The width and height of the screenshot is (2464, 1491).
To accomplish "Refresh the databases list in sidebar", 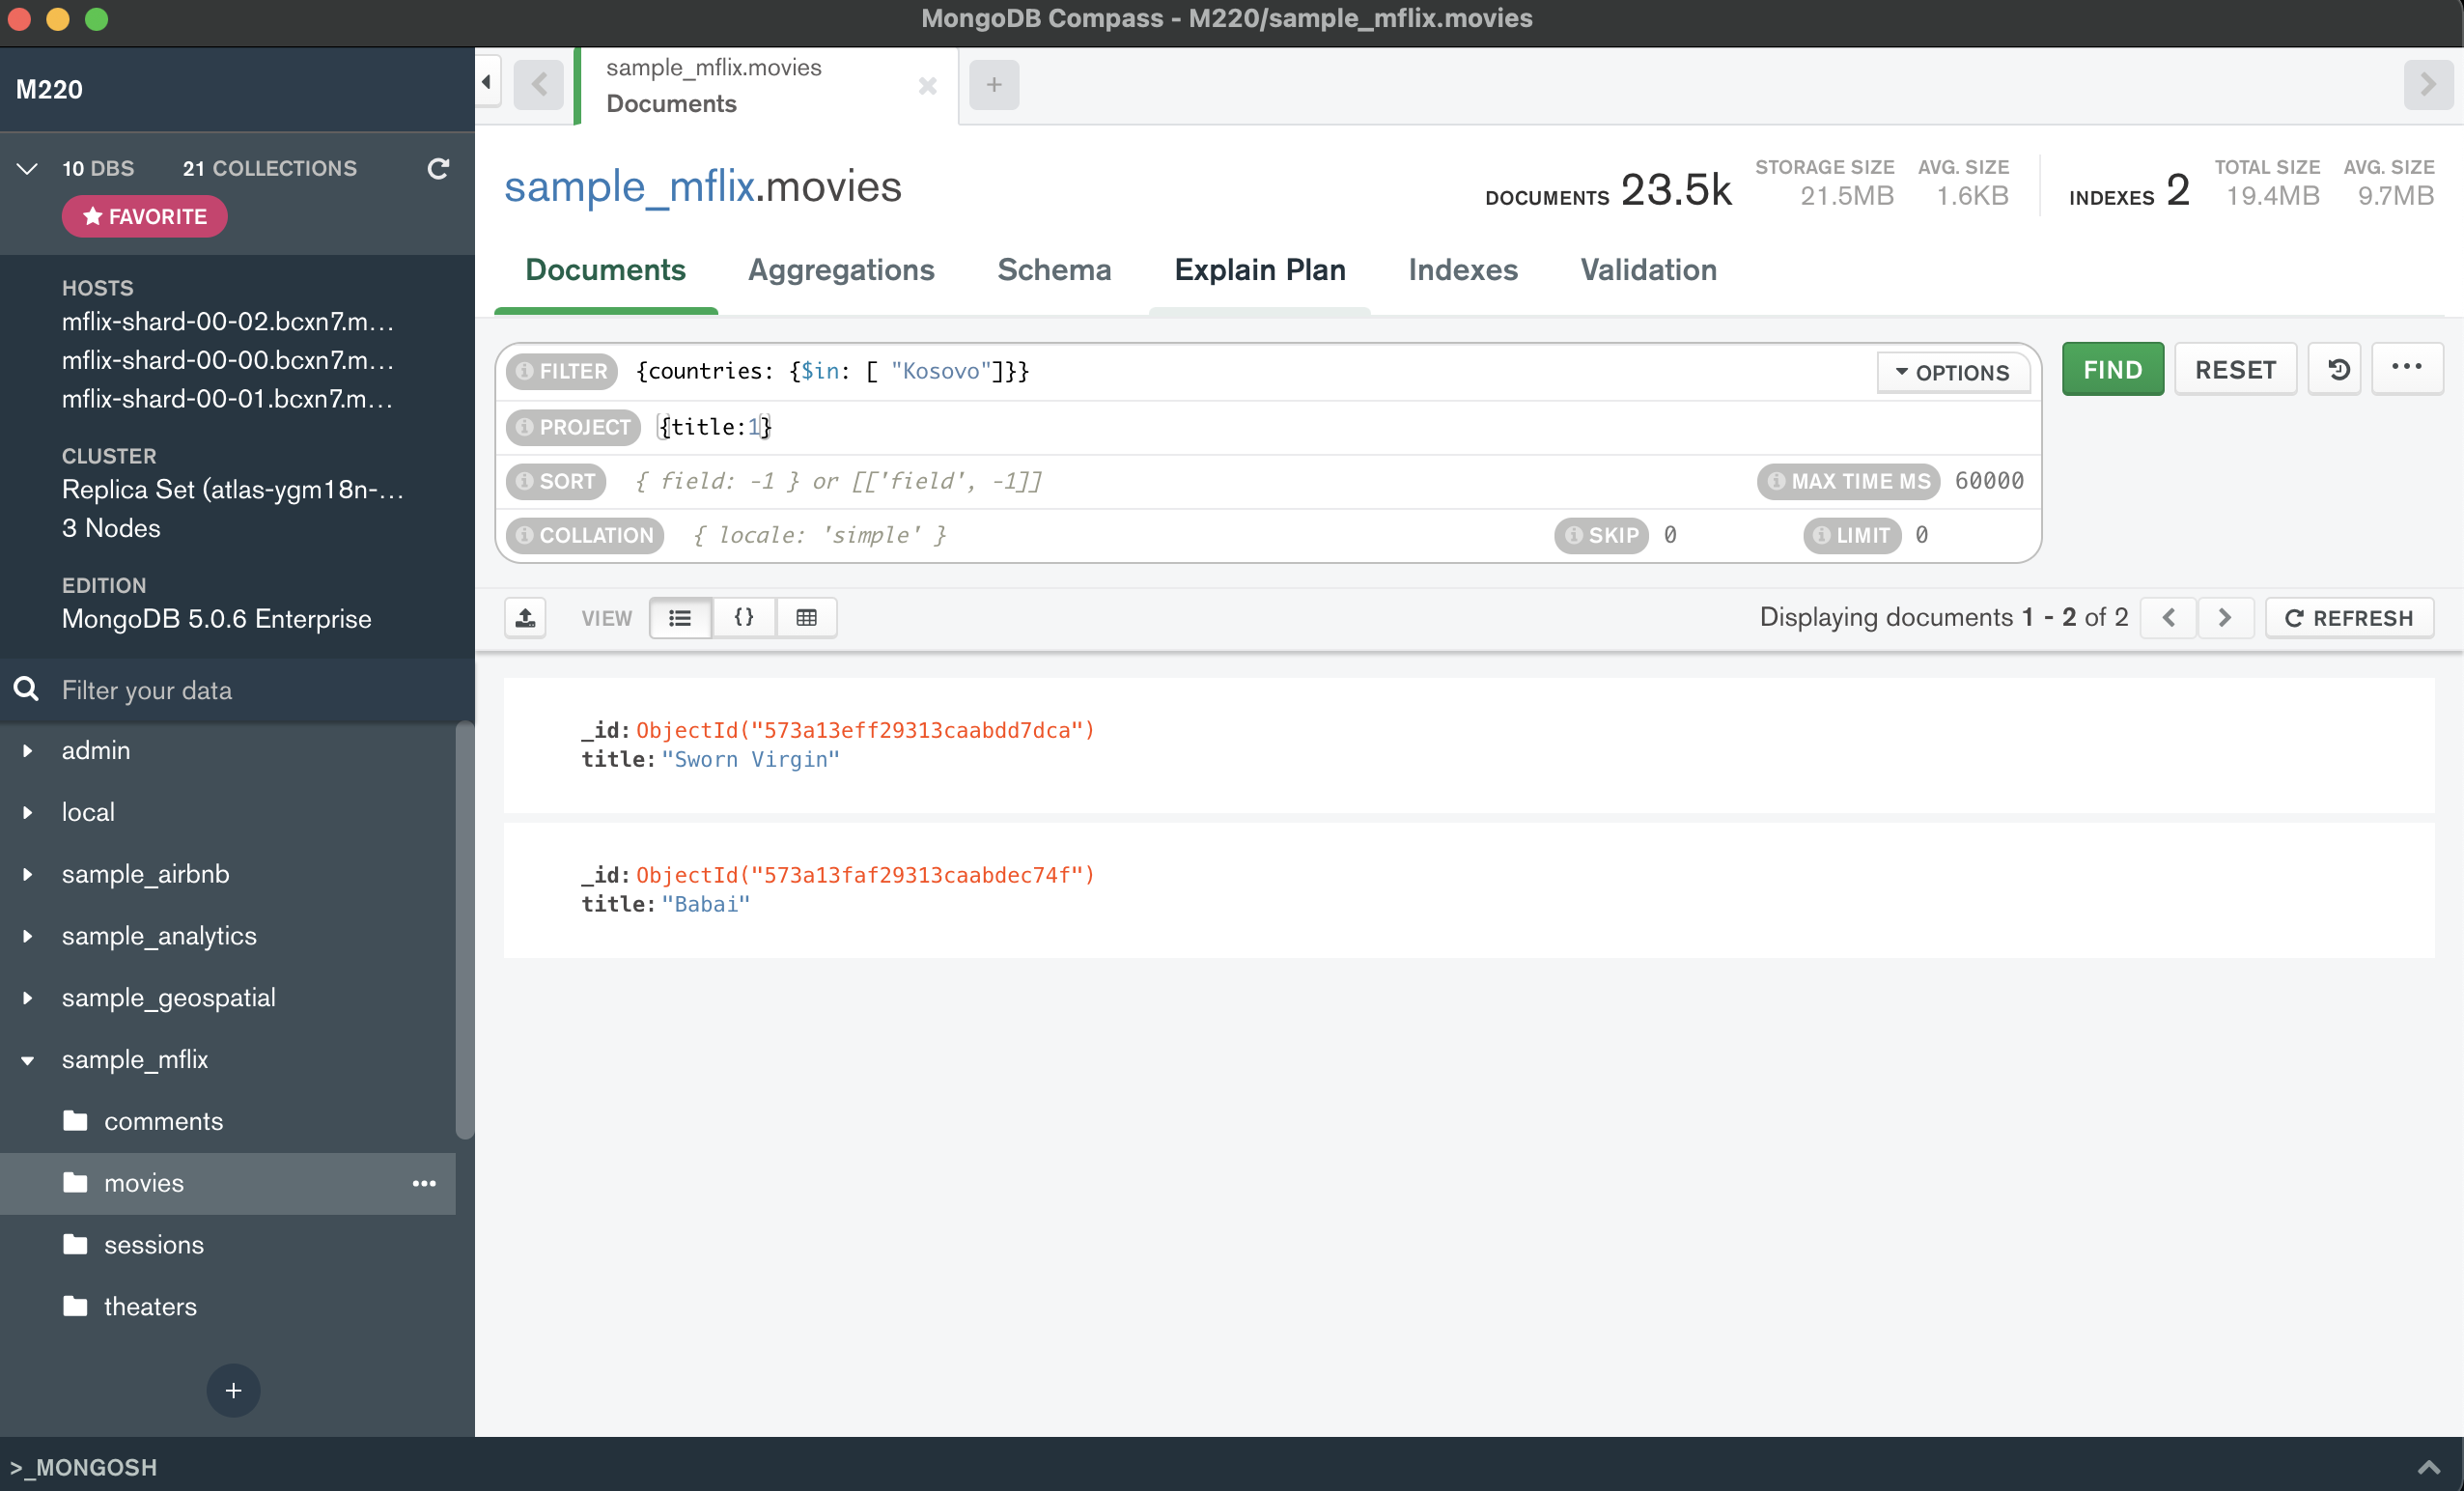I will pyautogui.click(x=438, y=169).
